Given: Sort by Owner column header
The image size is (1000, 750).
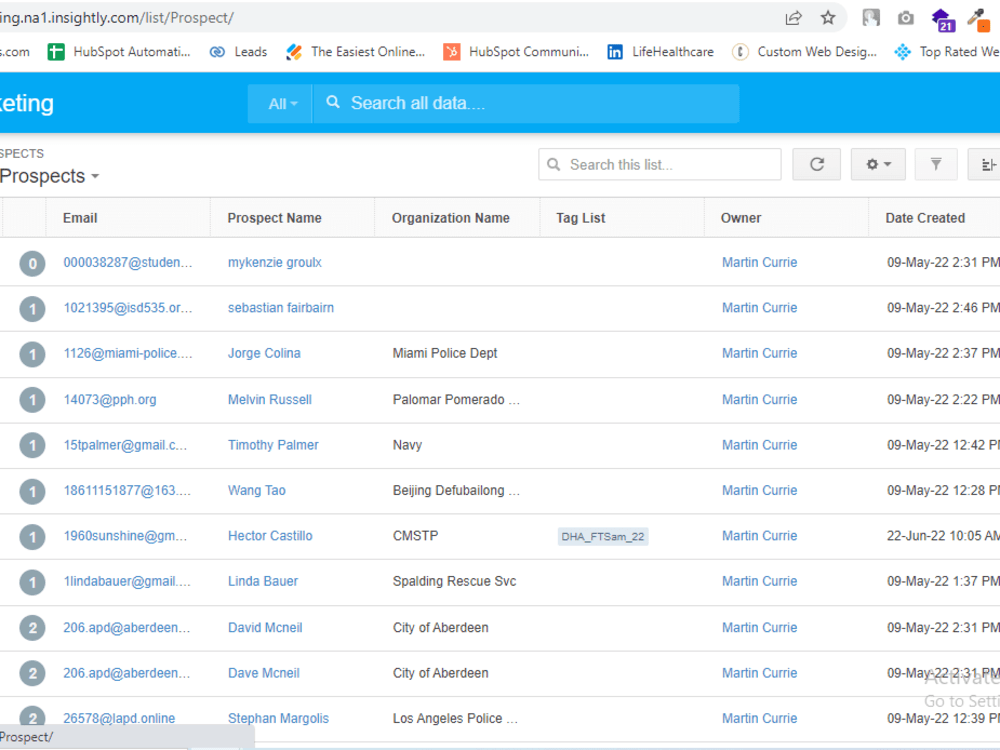Looking at the screenshot, I should pos(740,218).
